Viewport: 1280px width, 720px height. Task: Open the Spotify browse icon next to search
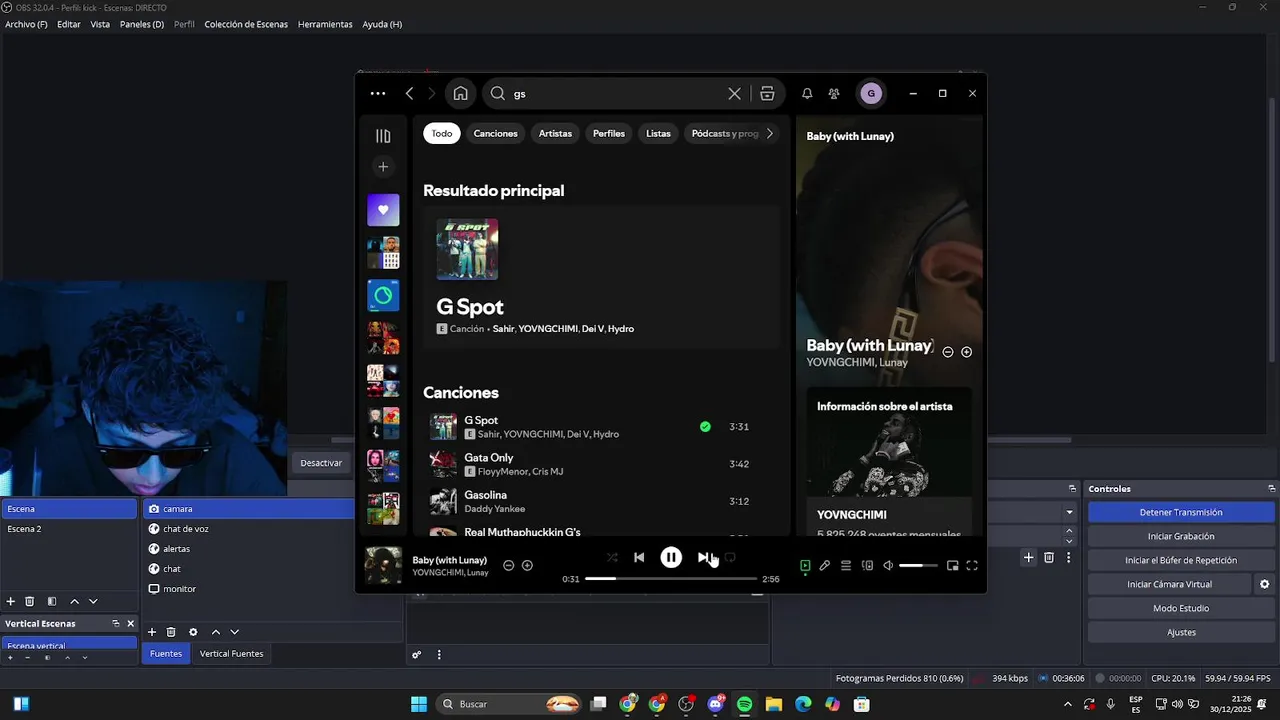pos(767,93)
